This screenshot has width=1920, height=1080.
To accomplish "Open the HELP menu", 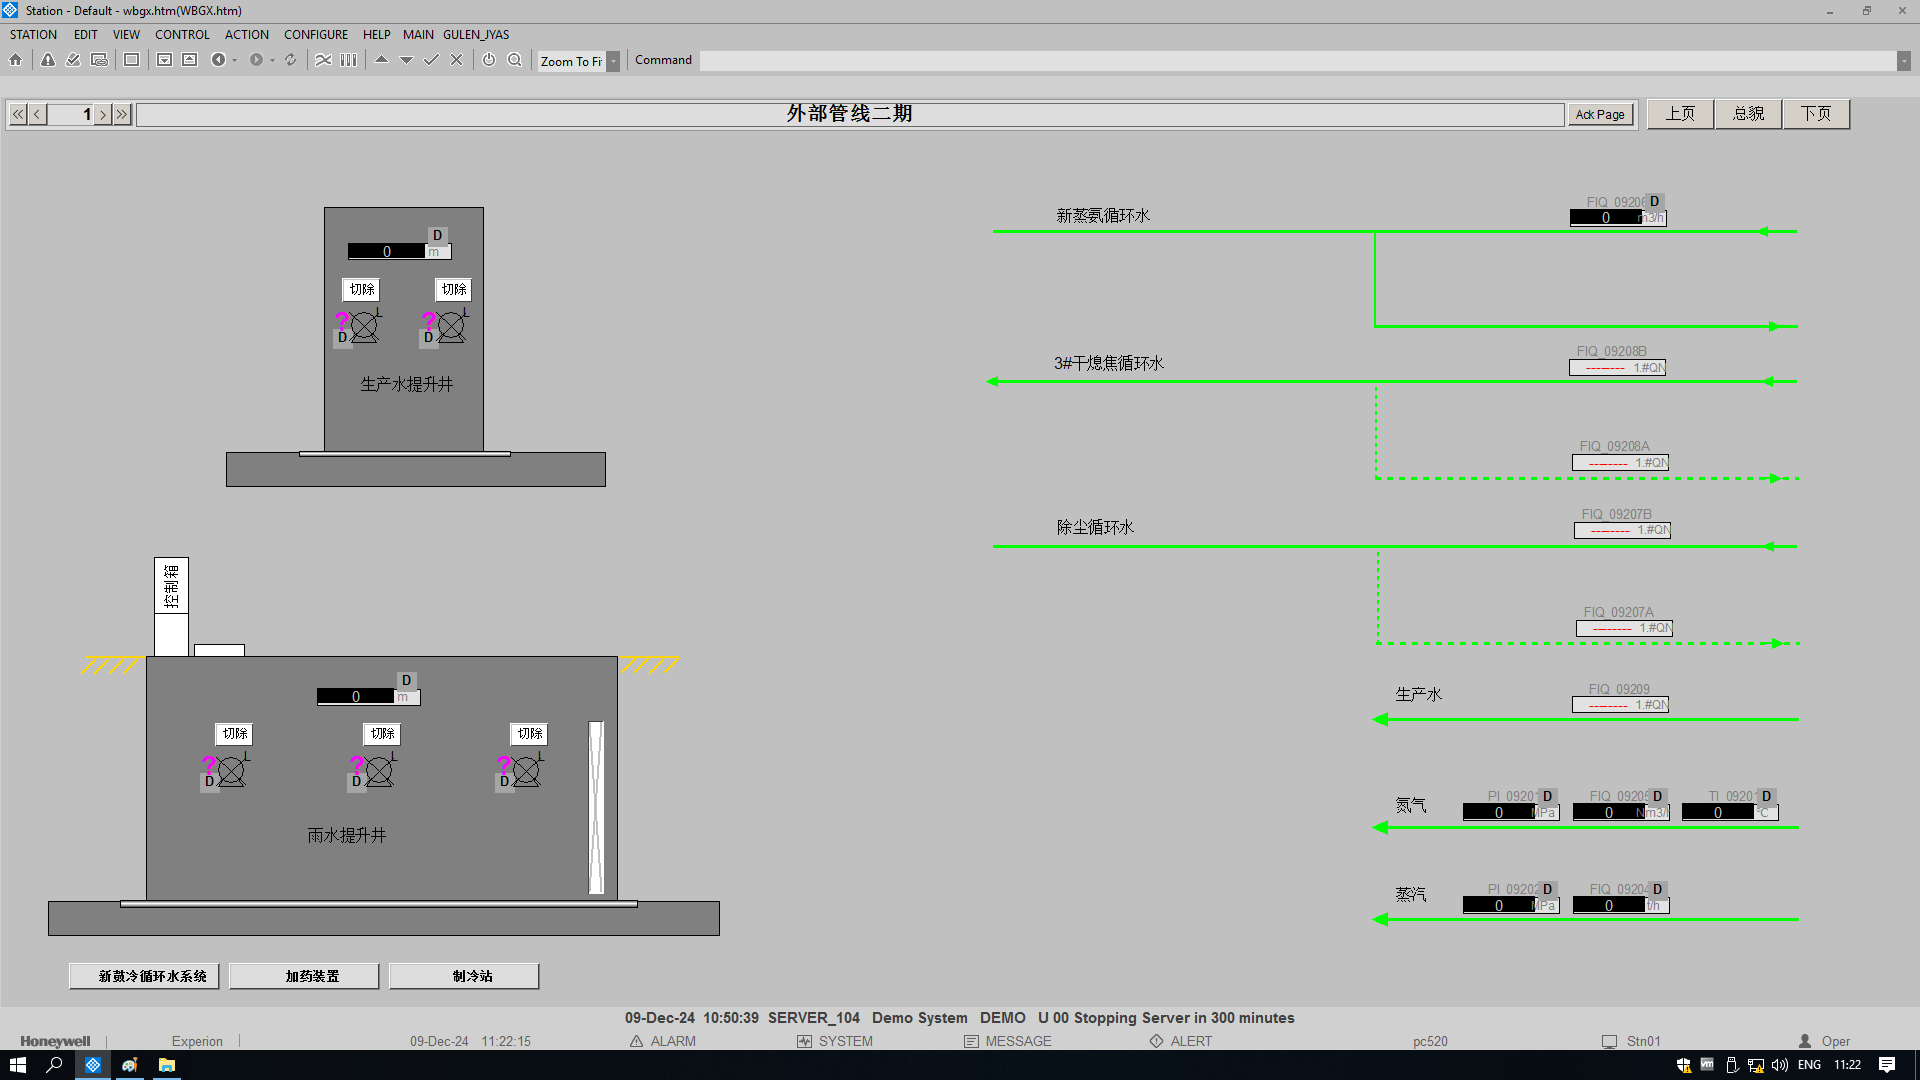I will (x=377, y=34).
